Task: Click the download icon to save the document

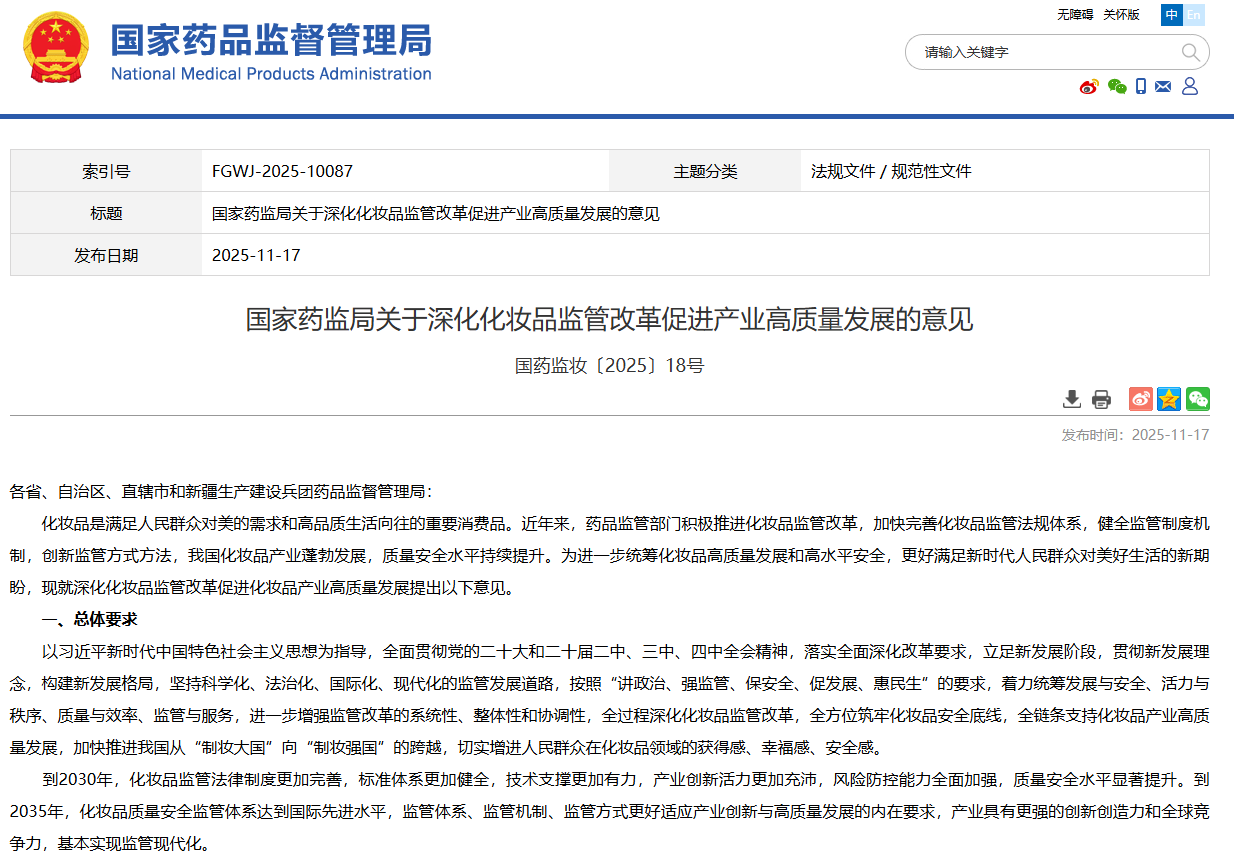Action: pyautogui.click(x=1072, y=398)
